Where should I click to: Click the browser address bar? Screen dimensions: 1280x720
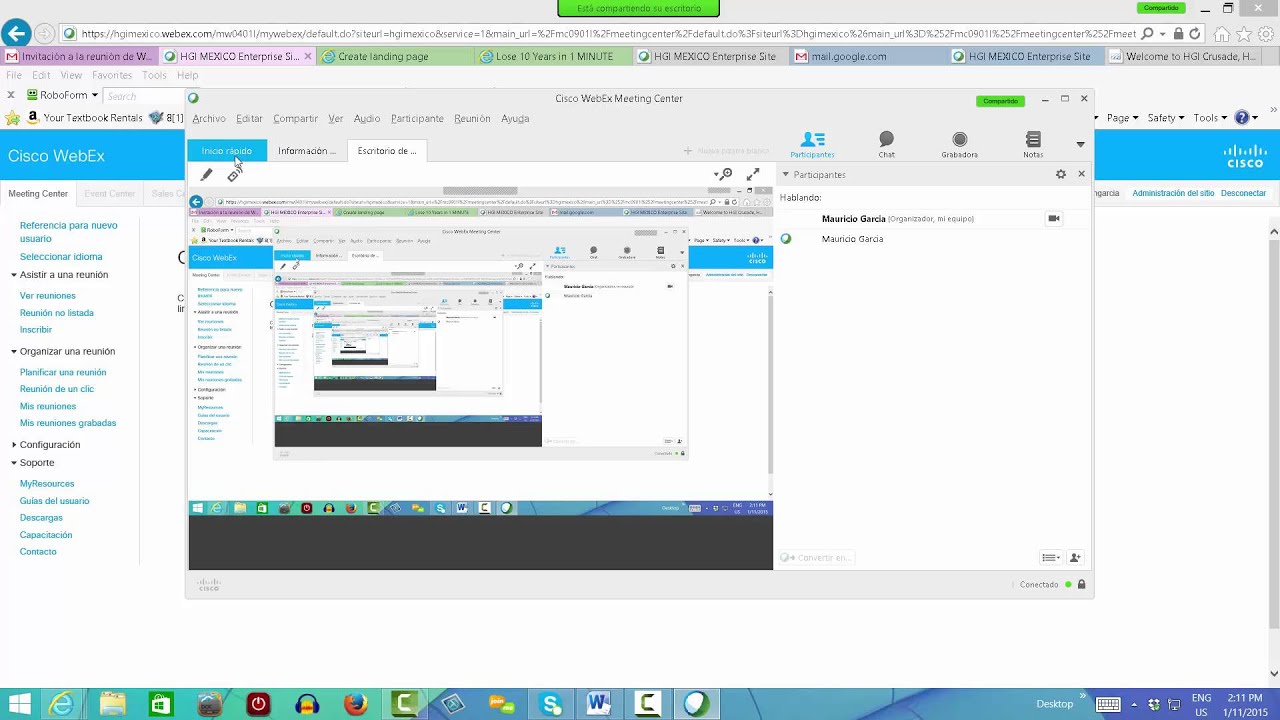click(x=608, y=33)
